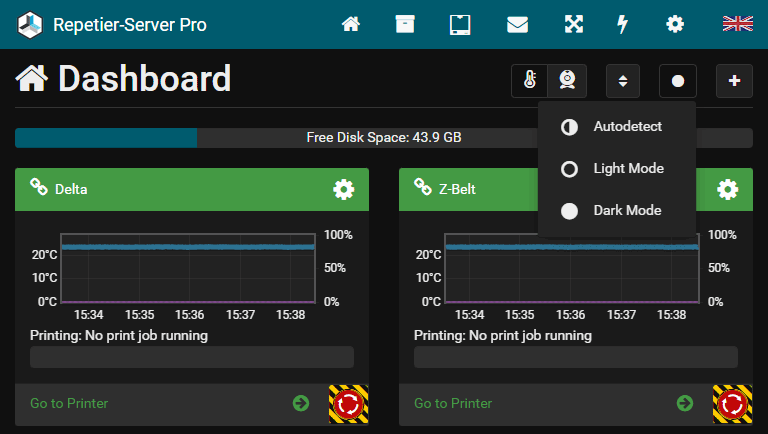768x434 pixels.
Task: Open the archive box icon in navbar
Action: coord(405,24)
